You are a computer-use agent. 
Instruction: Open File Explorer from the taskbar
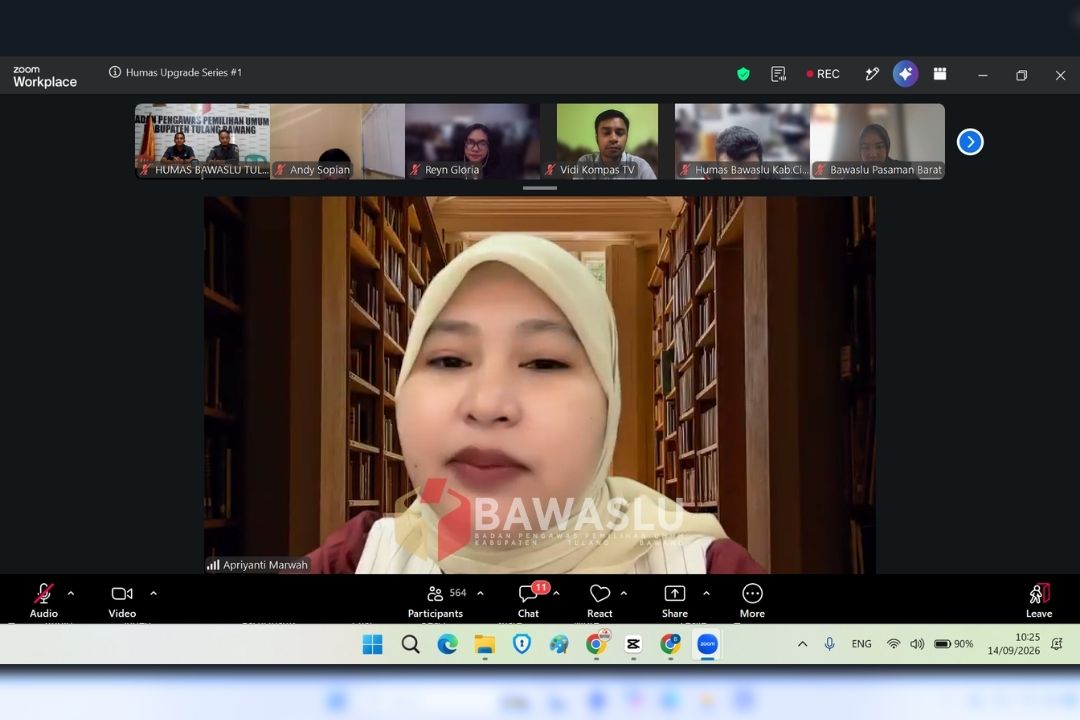click(485, 644)
